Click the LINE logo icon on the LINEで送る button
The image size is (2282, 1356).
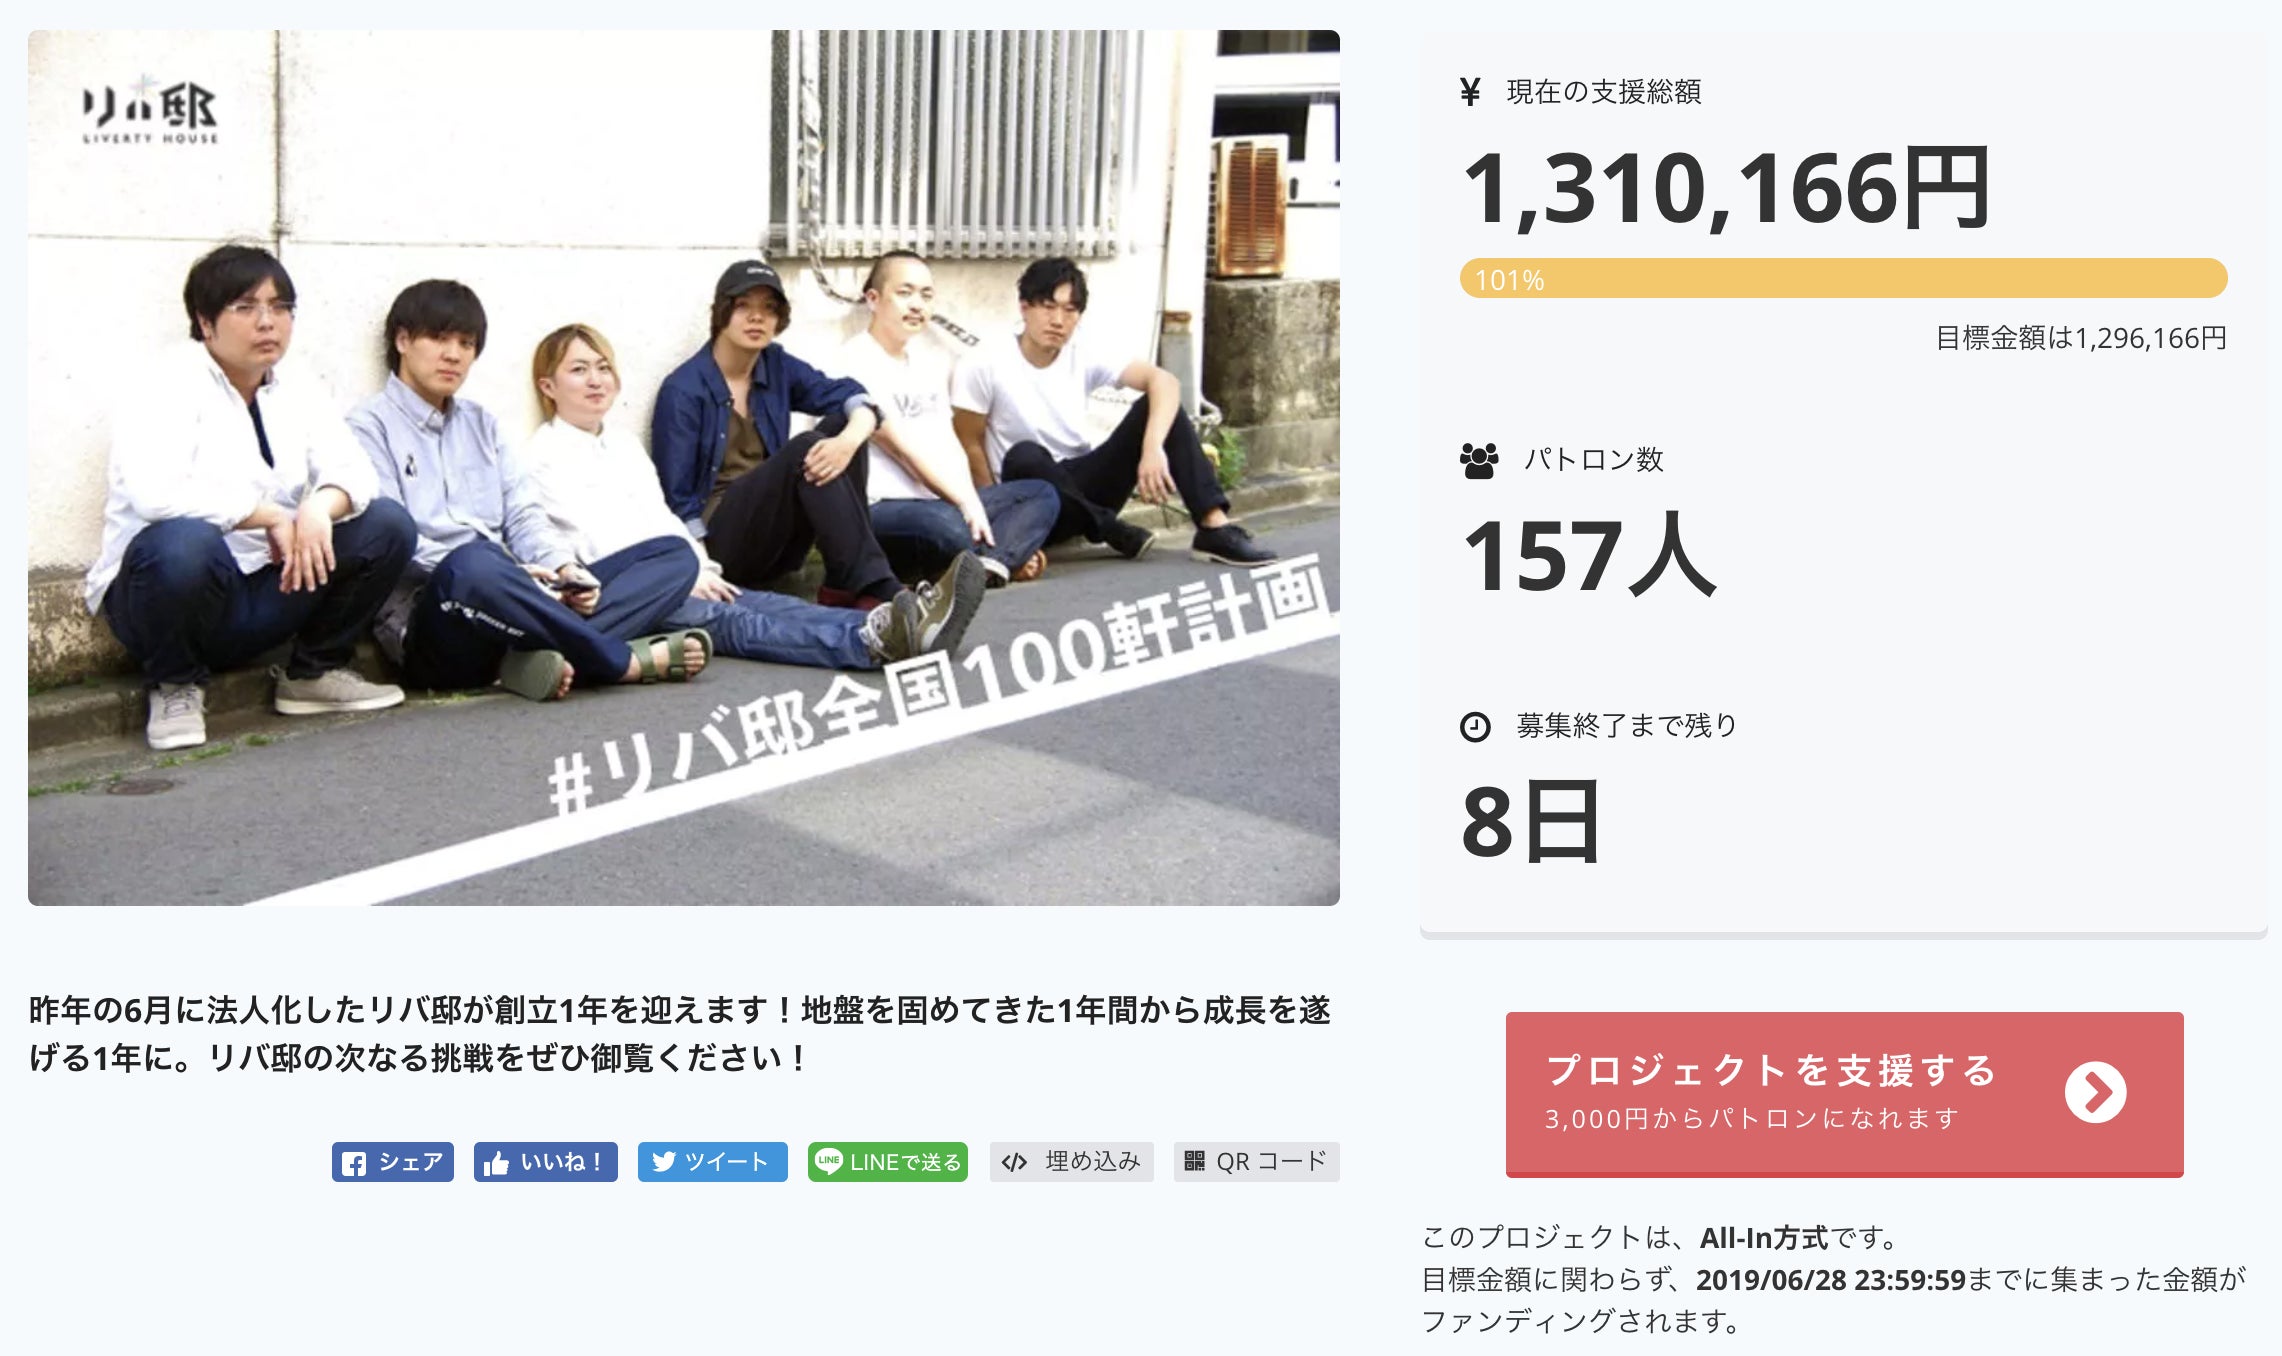(829, 1161)
